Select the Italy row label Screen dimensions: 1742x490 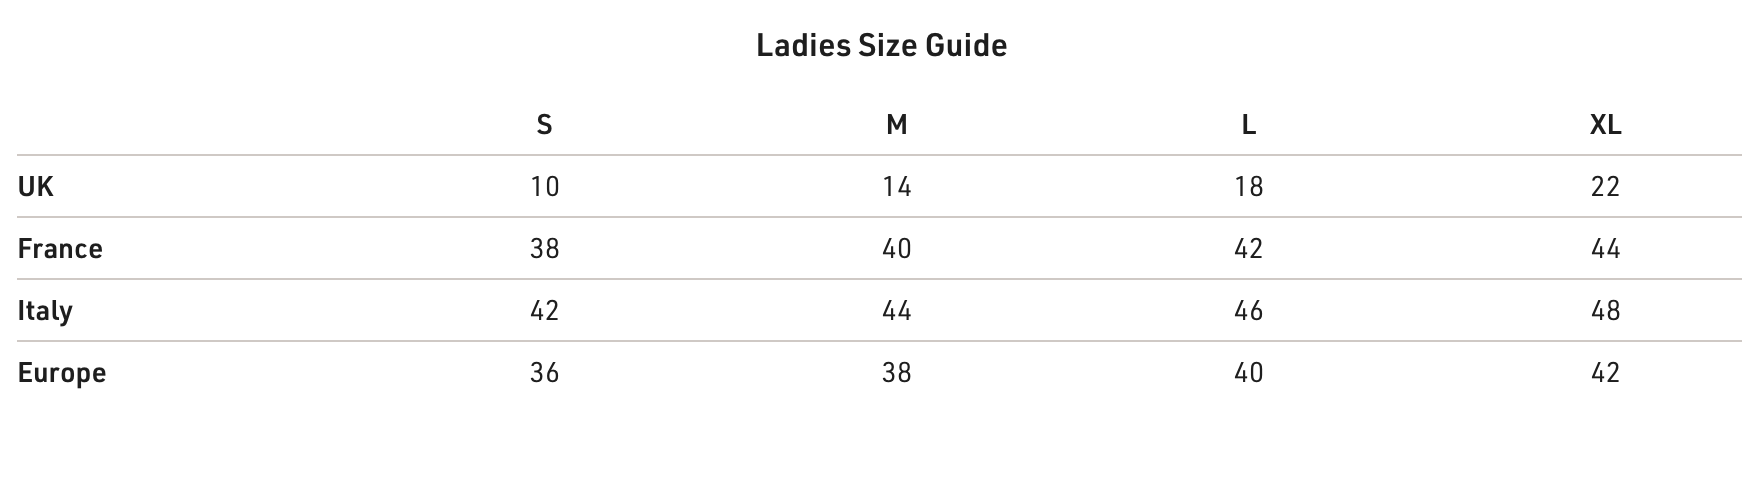coord(45,311)
